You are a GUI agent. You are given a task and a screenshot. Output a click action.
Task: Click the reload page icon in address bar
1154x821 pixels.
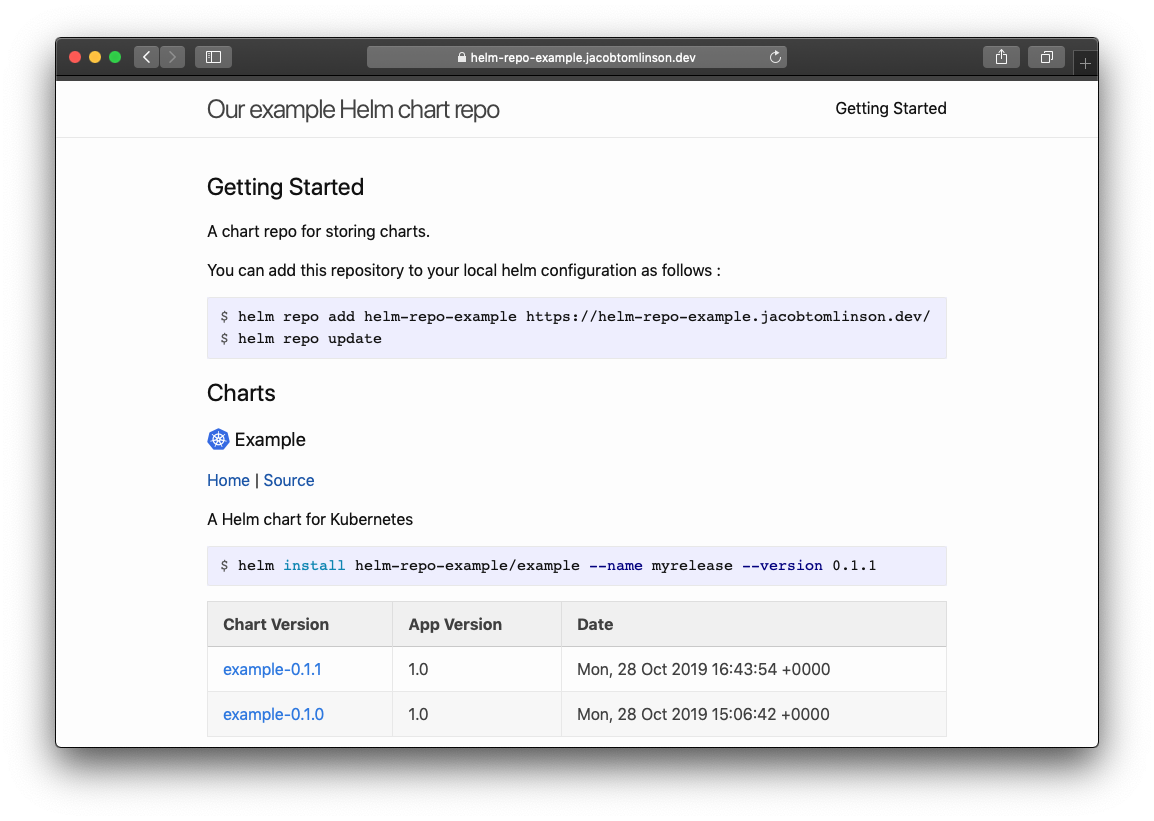pyautogui.click(x=775, y=57)
